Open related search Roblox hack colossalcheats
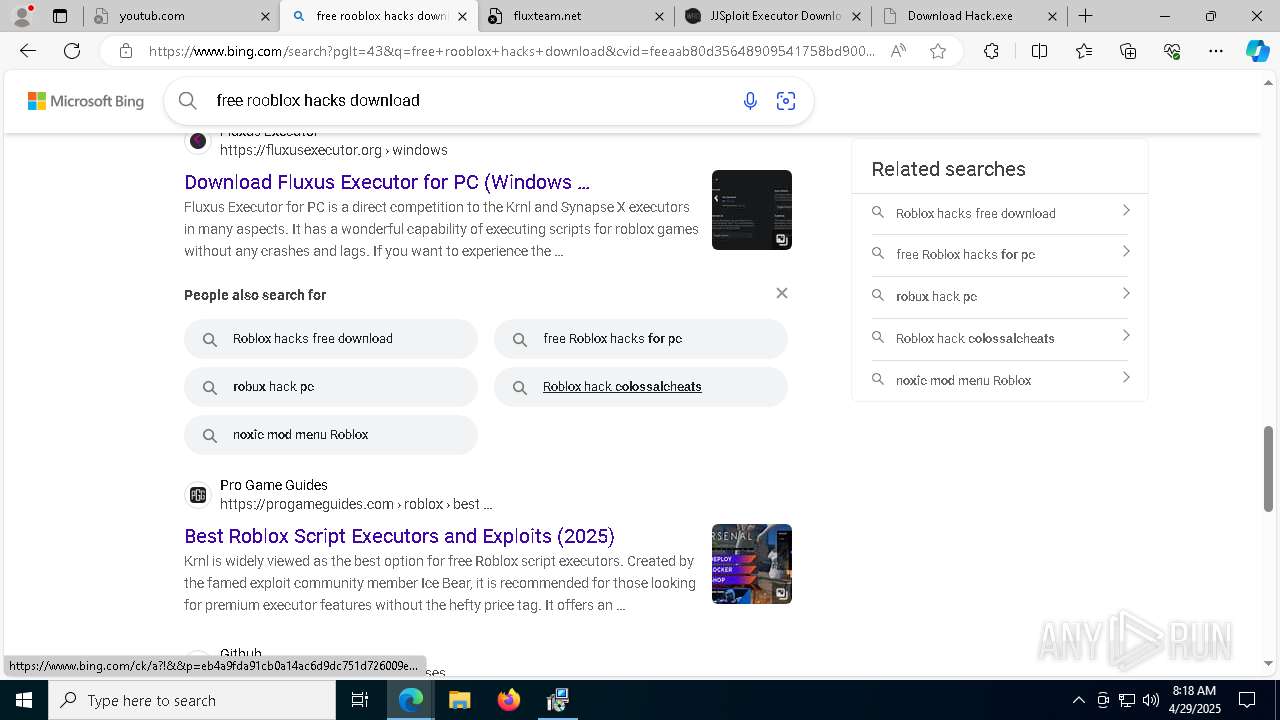This screenshot has width=1280, height=720. [x=1000, y=338]
